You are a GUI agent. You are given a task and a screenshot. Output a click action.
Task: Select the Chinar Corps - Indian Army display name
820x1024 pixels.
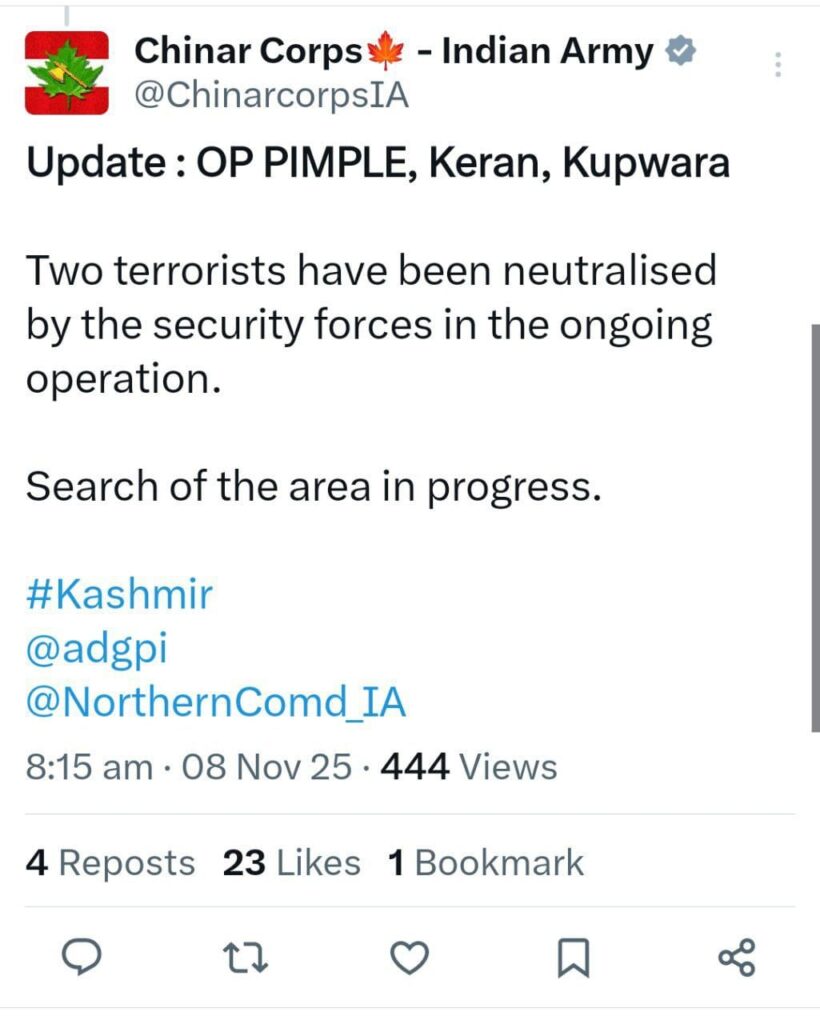(394, 50)
